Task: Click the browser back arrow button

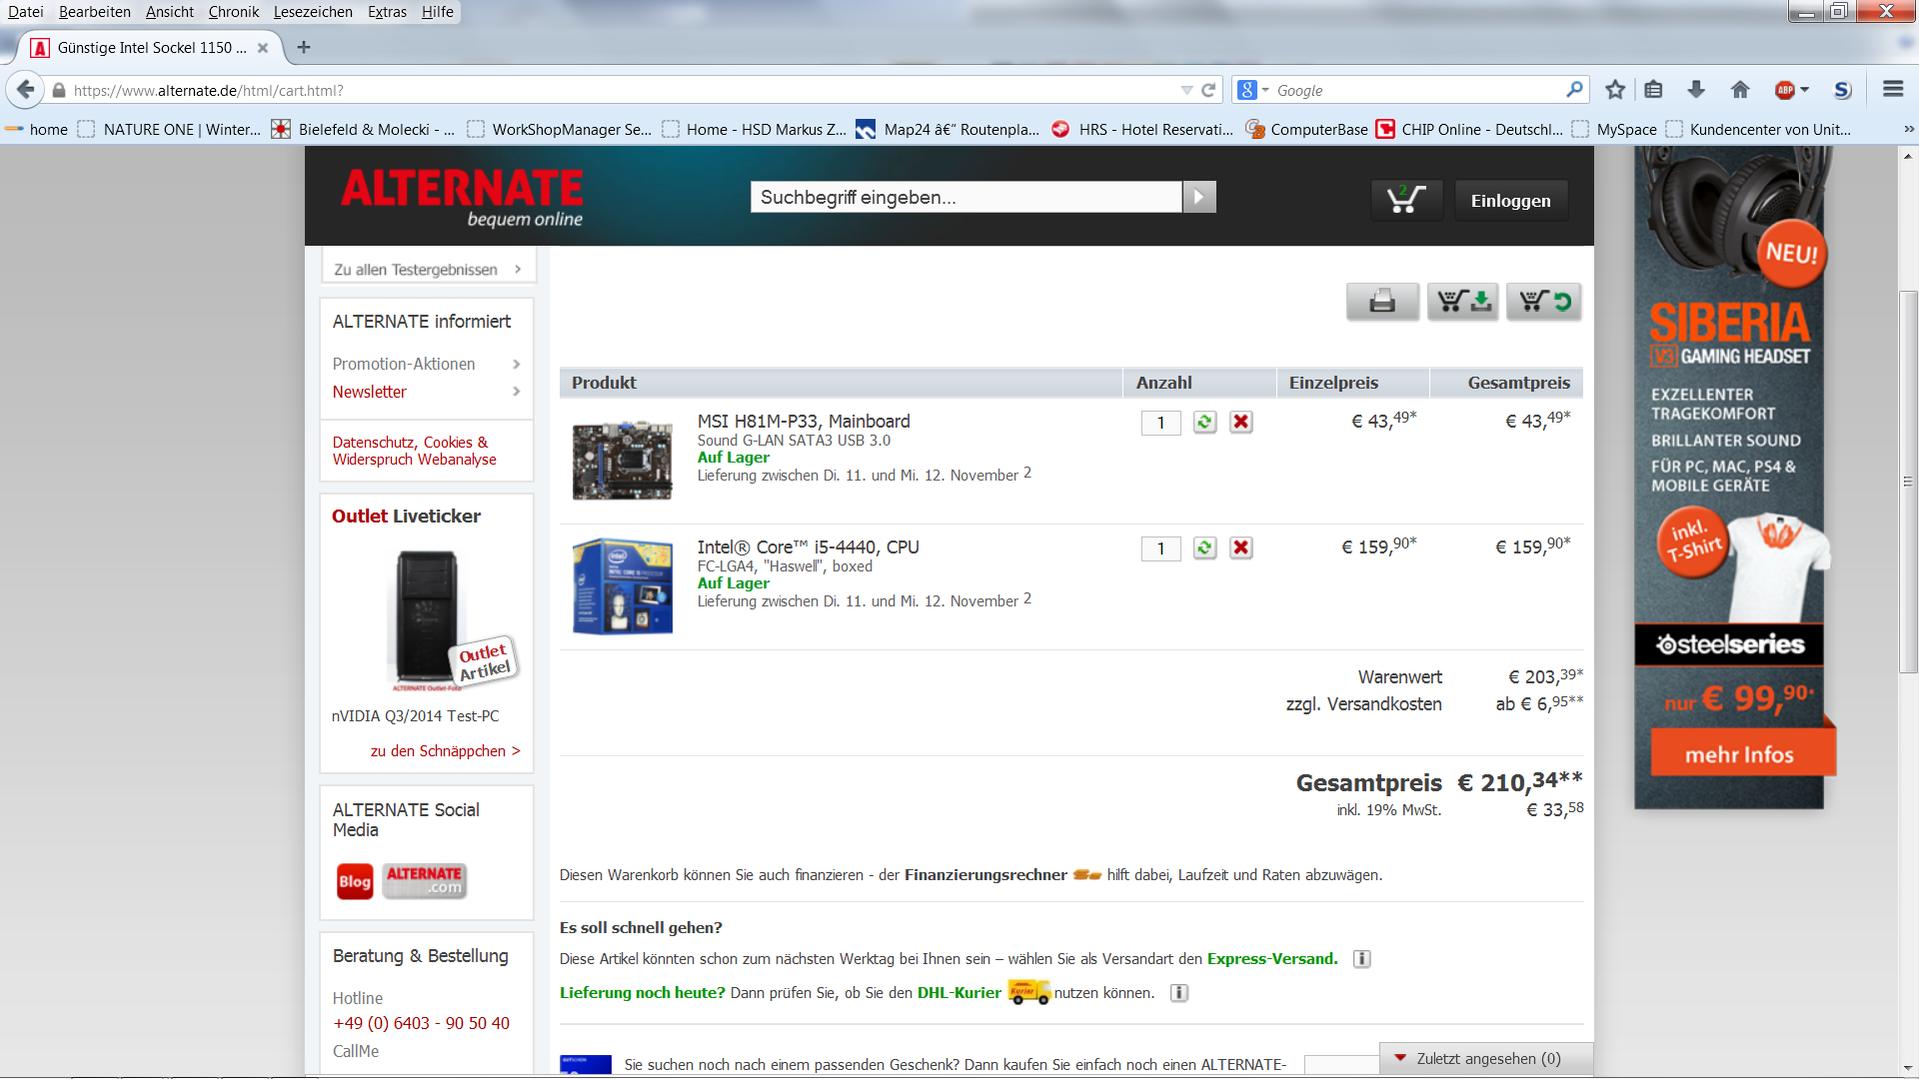Action: point(25,90)
